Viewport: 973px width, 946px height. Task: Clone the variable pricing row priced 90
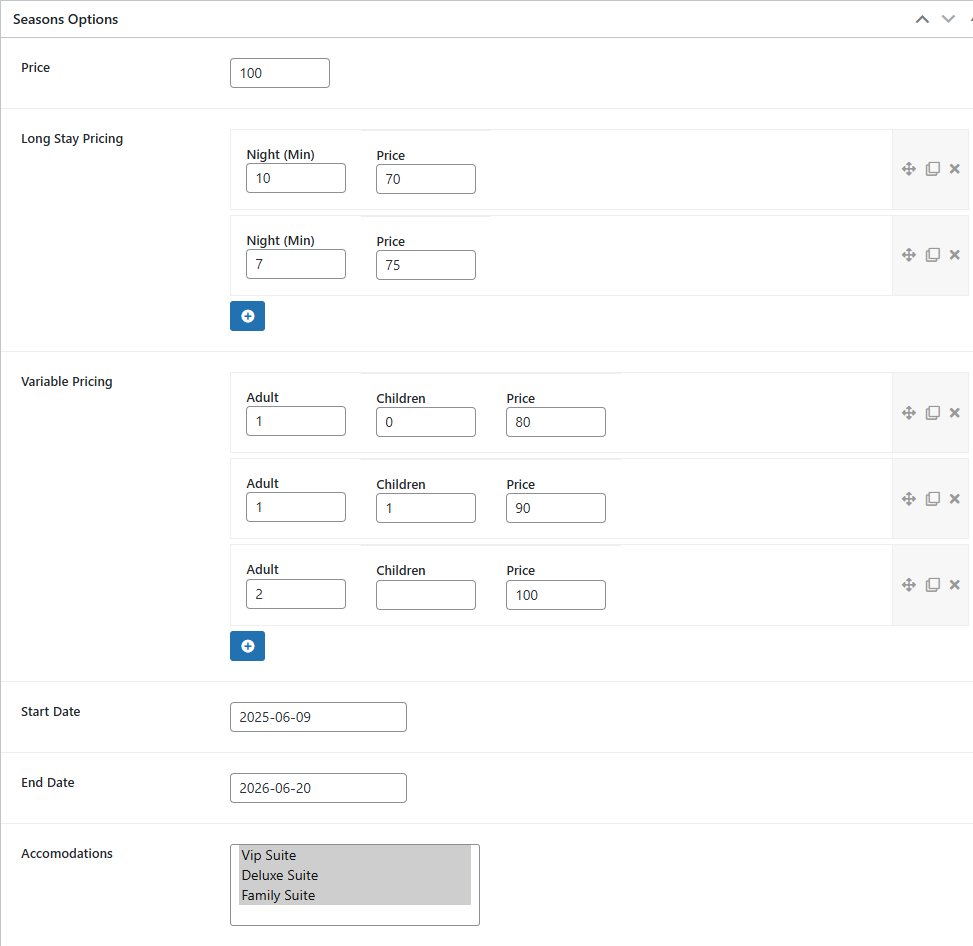[x=932, y=499]
